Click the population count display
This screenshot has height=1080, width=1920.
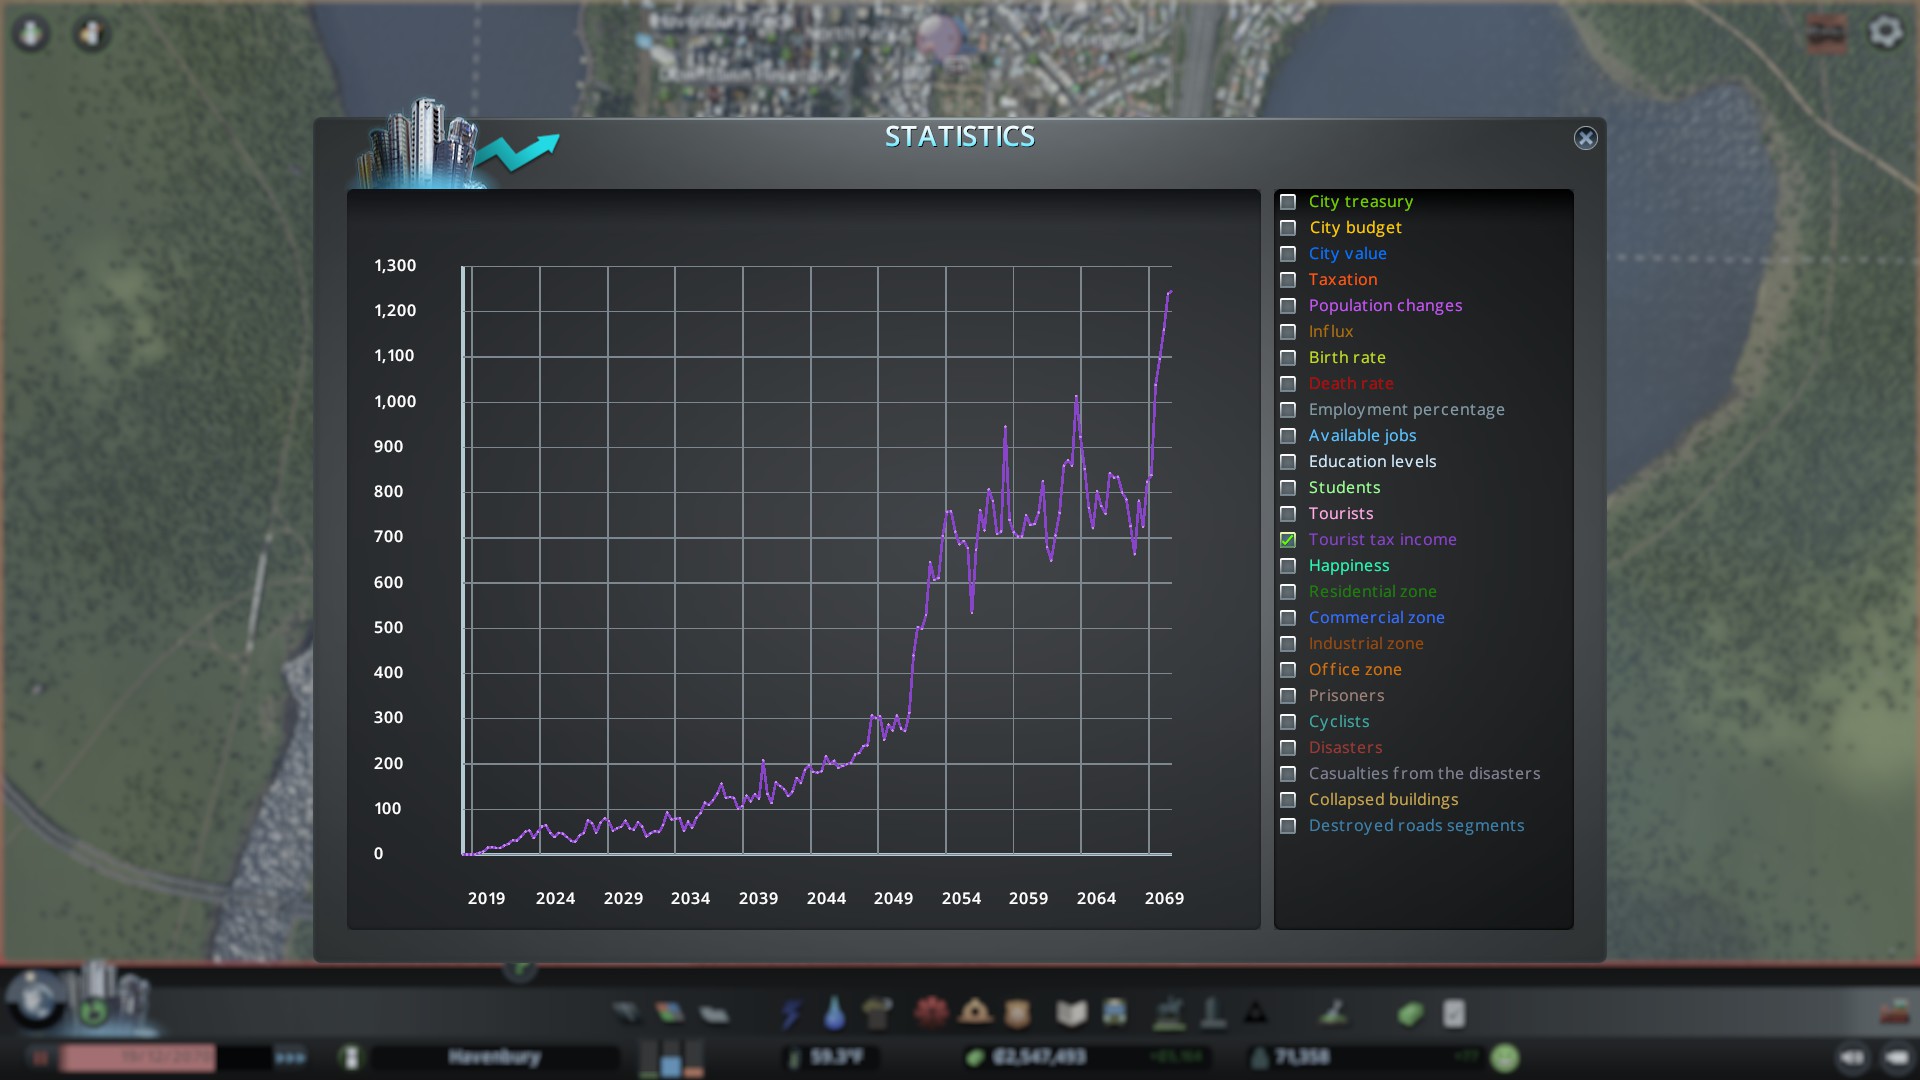tap(1365, 1057)
